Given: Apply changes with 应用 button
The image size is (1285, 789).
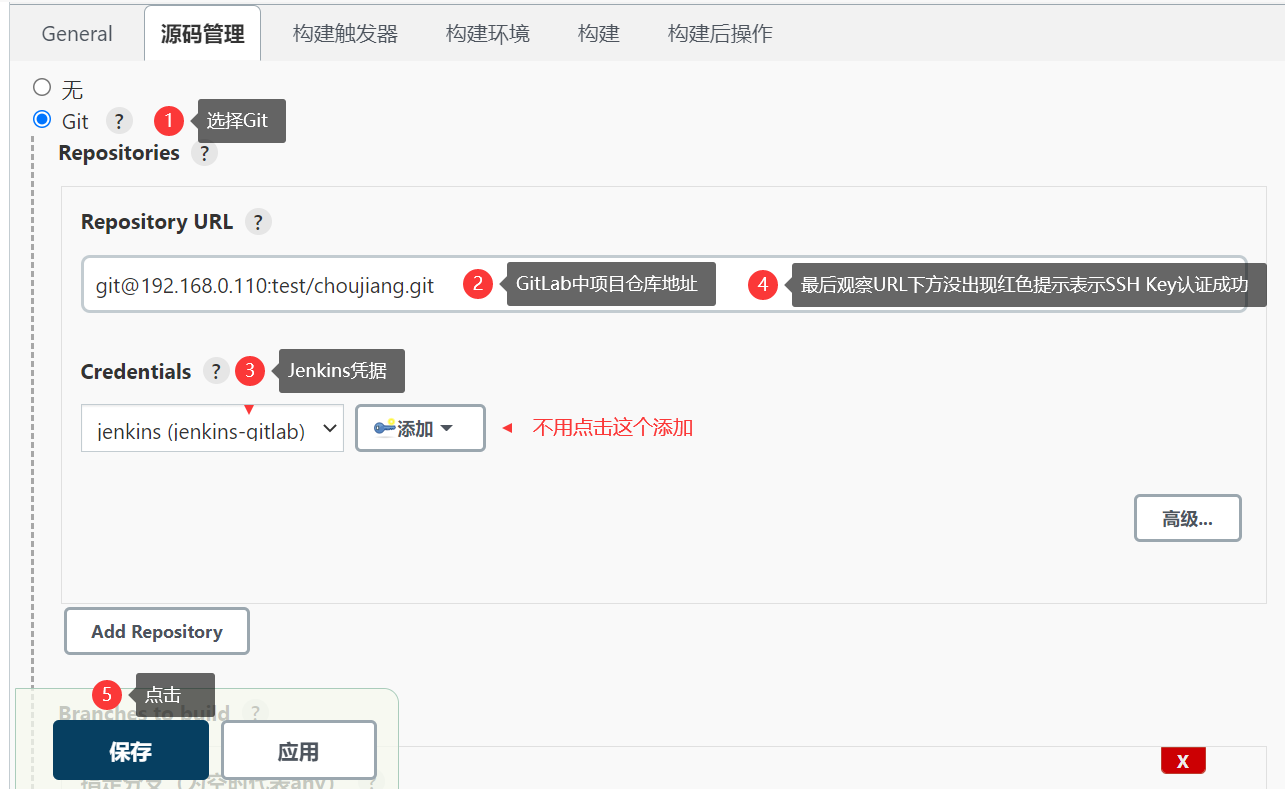Looking at the screenshot, I should (298, 750).
